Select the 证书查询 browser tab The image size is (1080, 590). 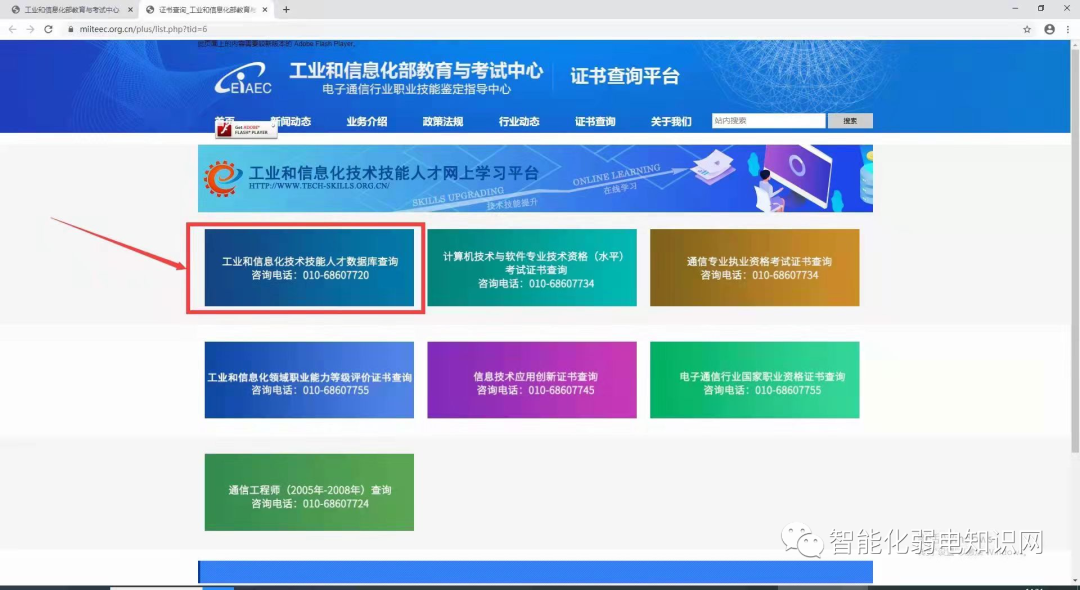(205, 10)
